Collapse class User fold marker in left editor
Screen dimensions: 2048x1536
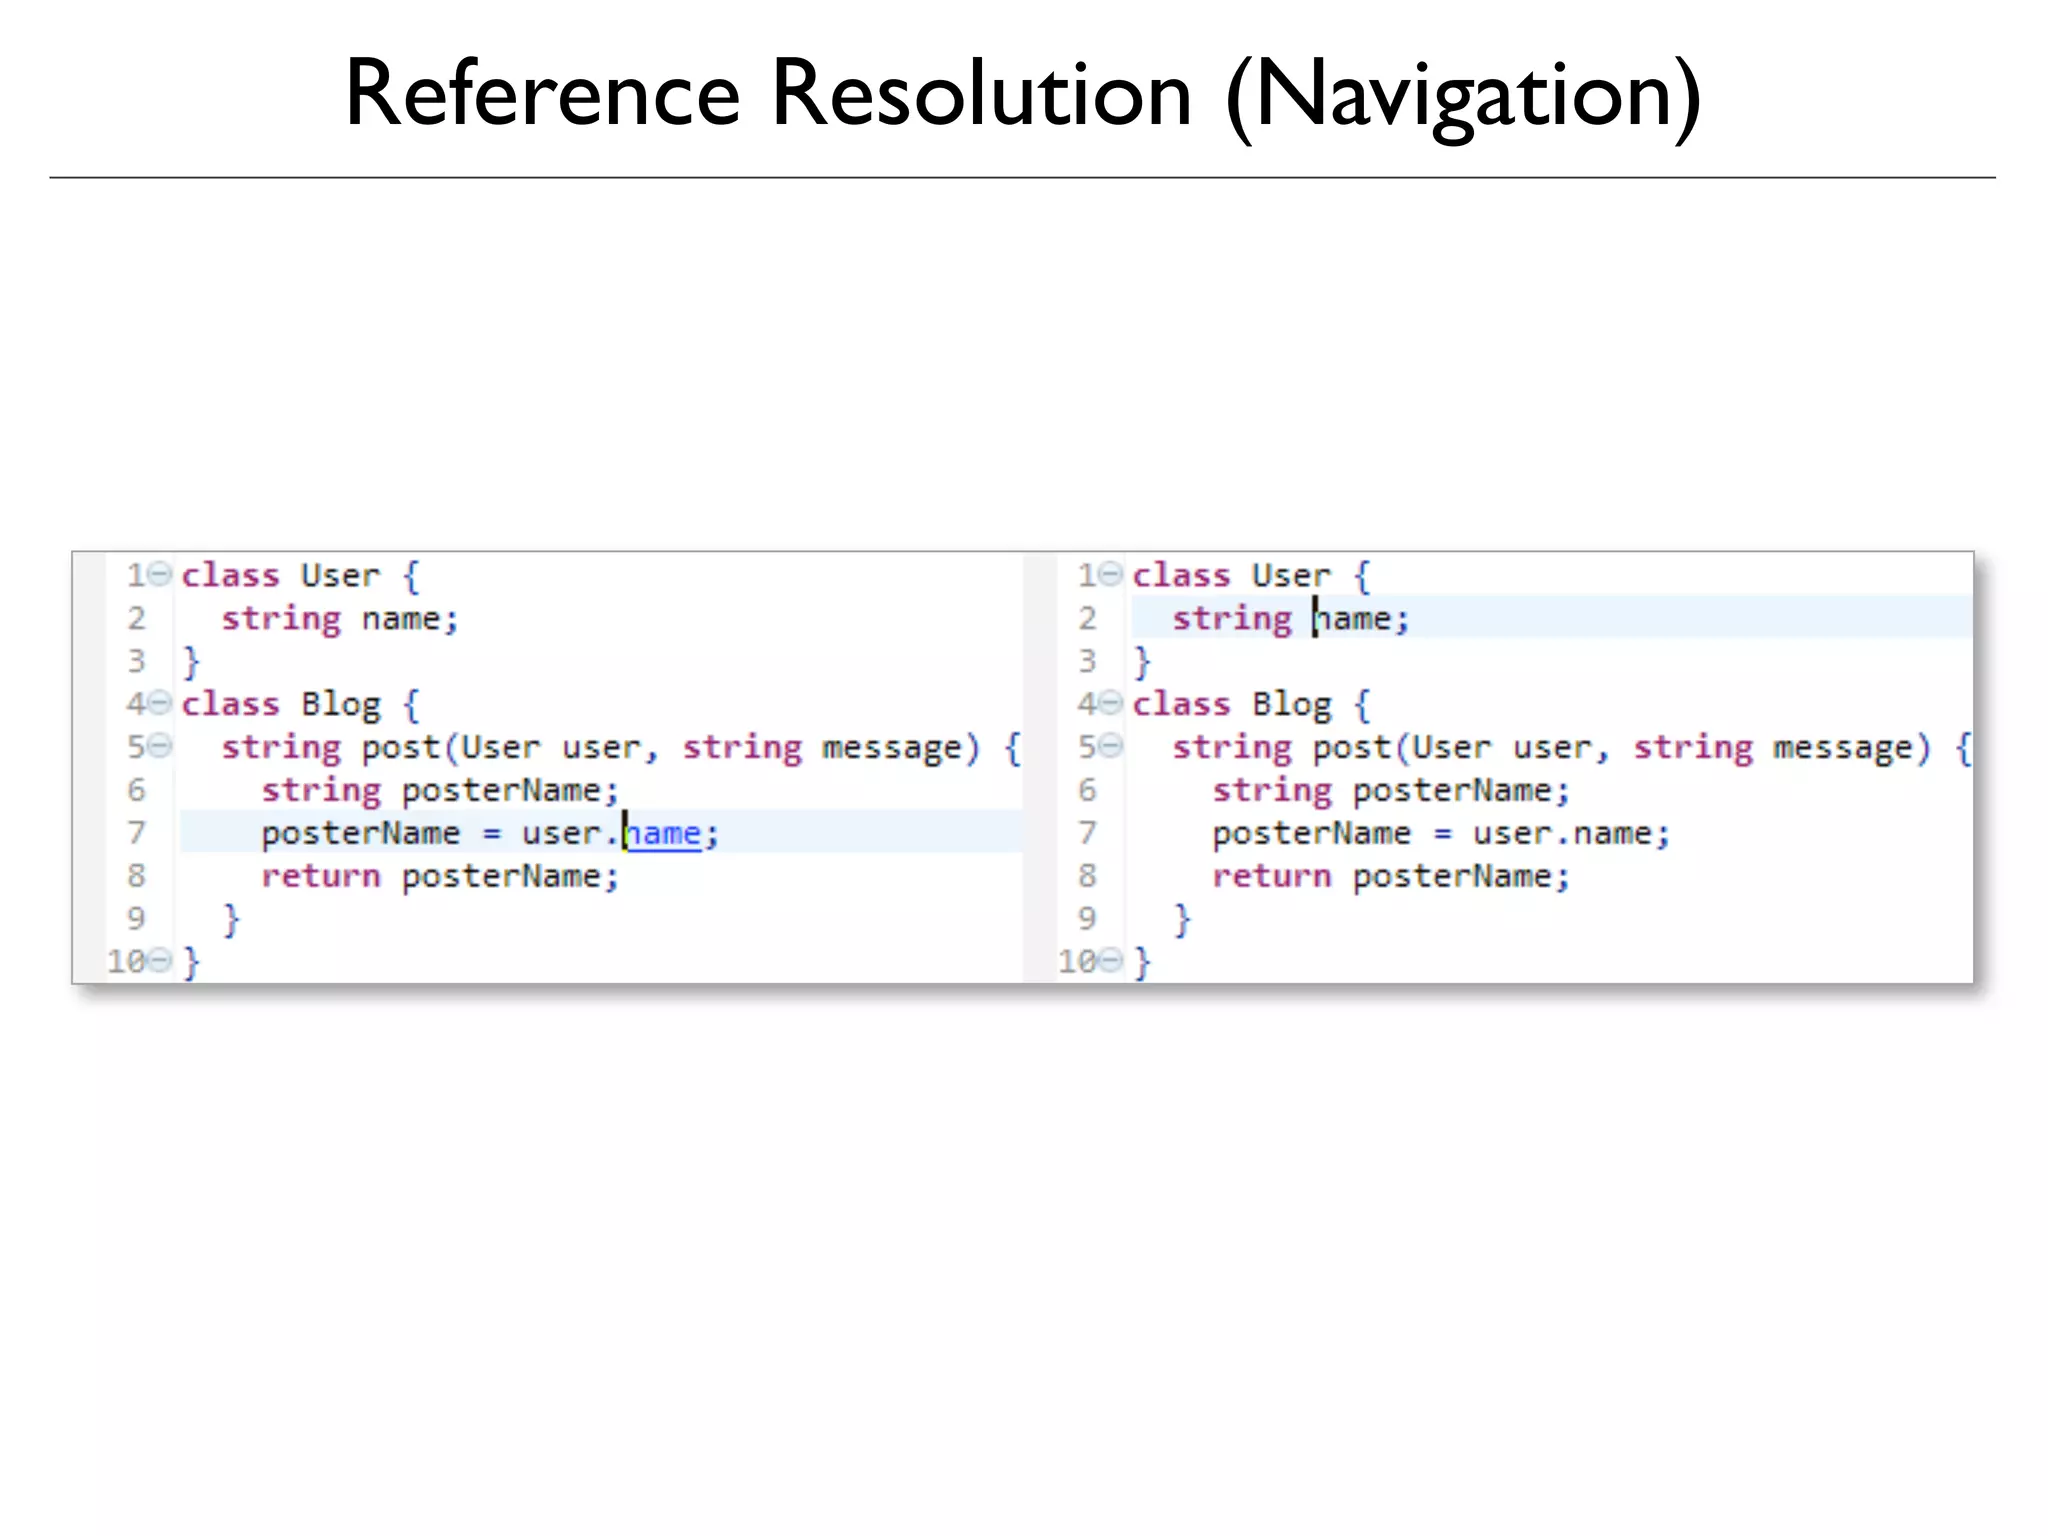point(160,574)
